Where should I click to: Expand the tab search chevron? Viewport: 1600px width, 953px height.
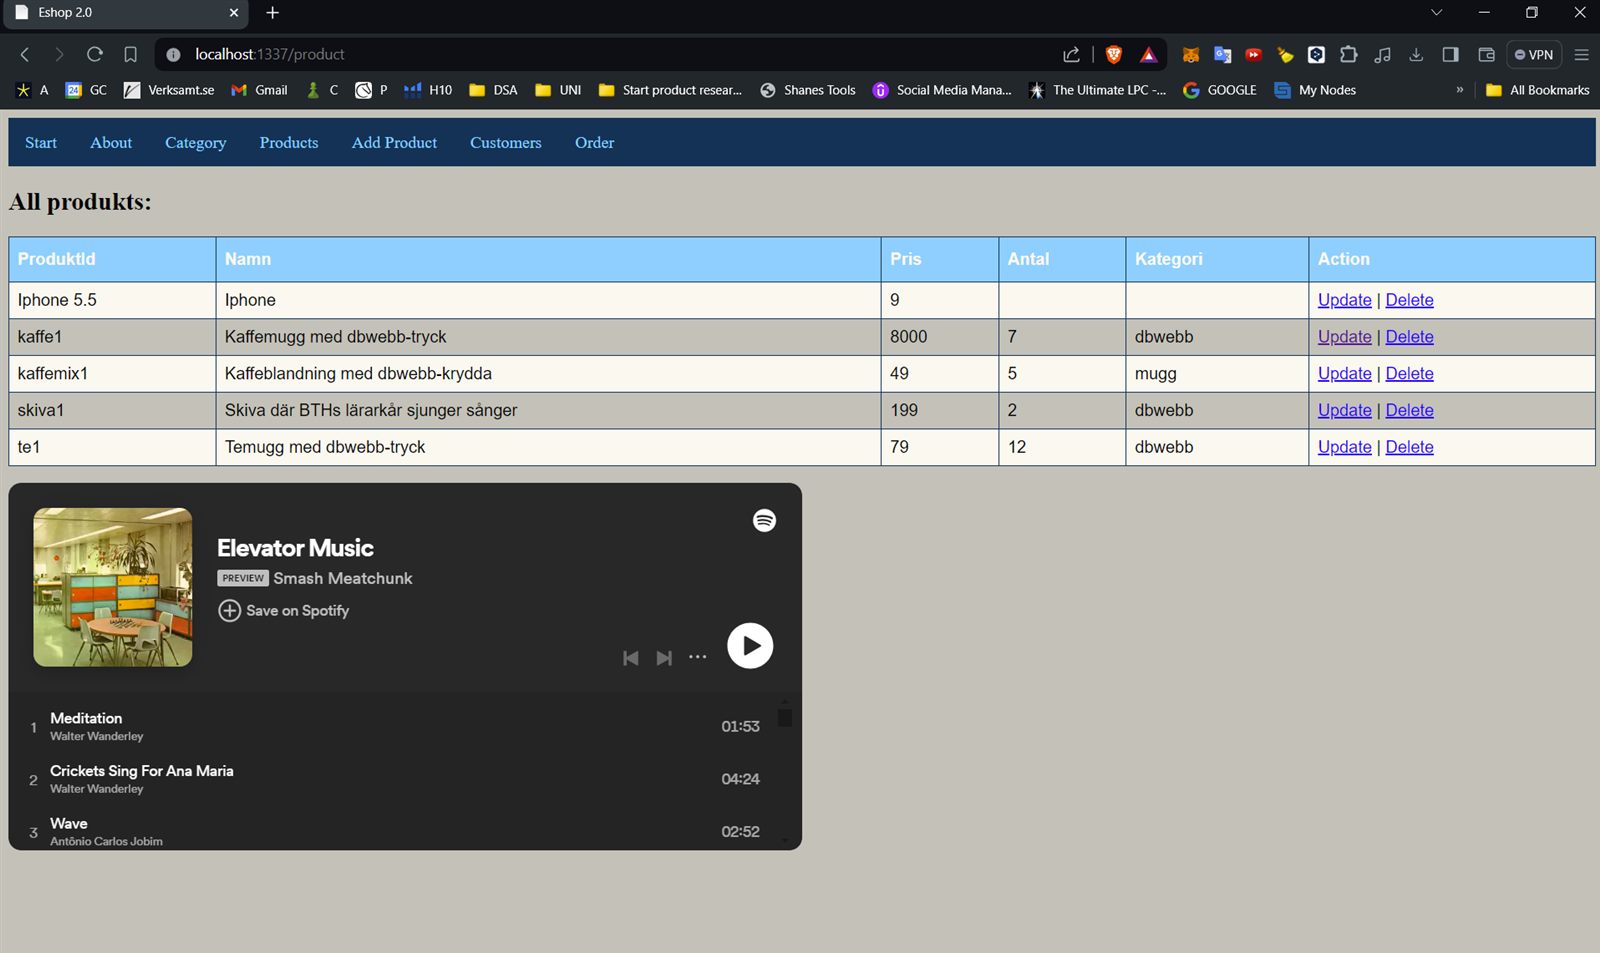[1436, 13]
